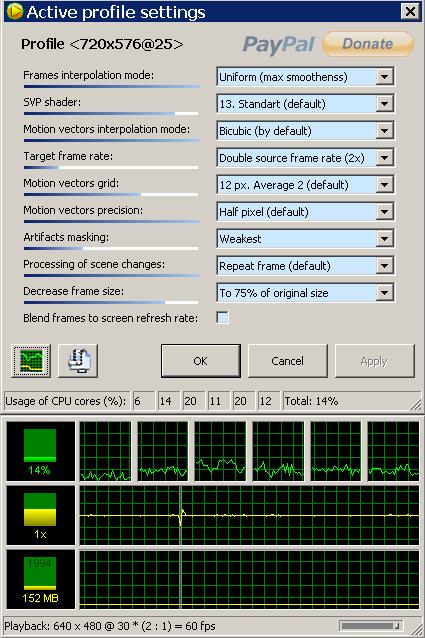Image resolution: width=425 pixels, height=638 pixels.
Task: Click the core usage value 14
Action: tap(169, 401)
